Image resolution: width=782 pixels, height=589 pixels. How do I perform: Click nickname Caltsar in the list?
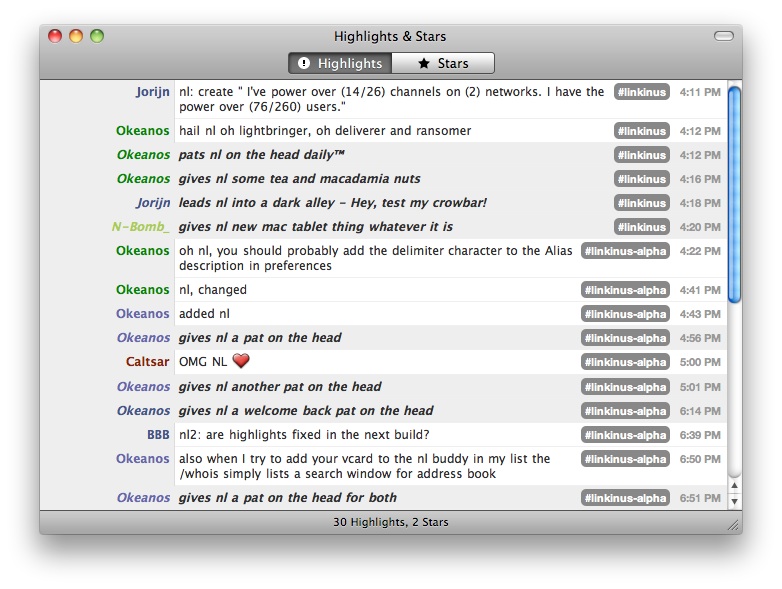click(147, 362)
